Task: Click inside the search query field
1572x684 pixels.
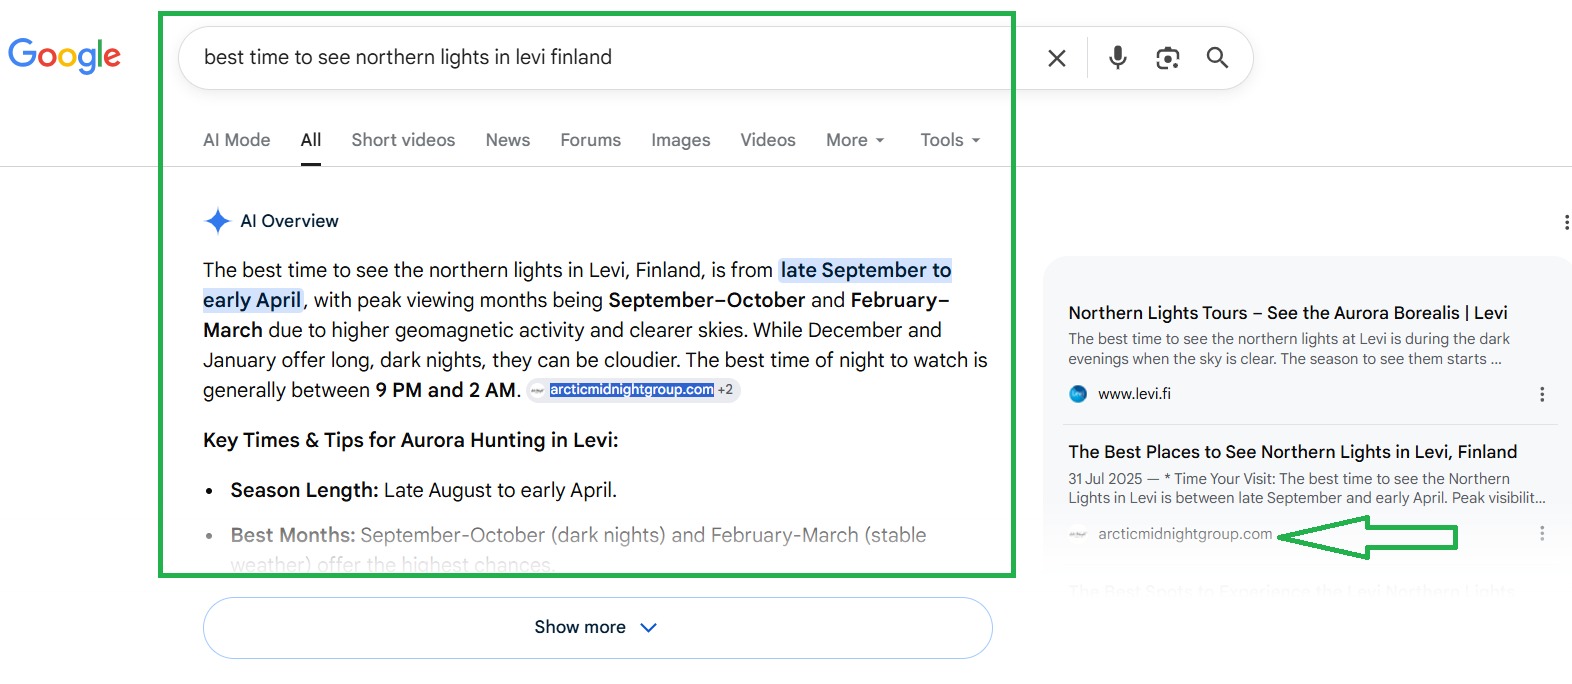Action: [x=600, y=58]
